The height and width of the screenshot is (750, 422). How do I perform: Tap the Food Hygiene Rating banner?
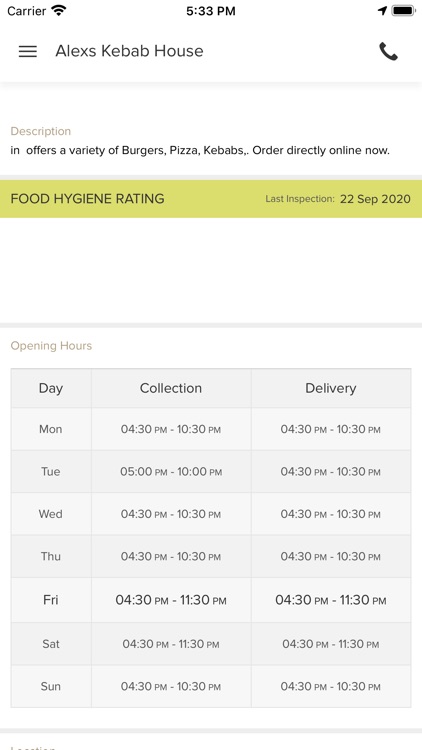(x=211, y=199)
